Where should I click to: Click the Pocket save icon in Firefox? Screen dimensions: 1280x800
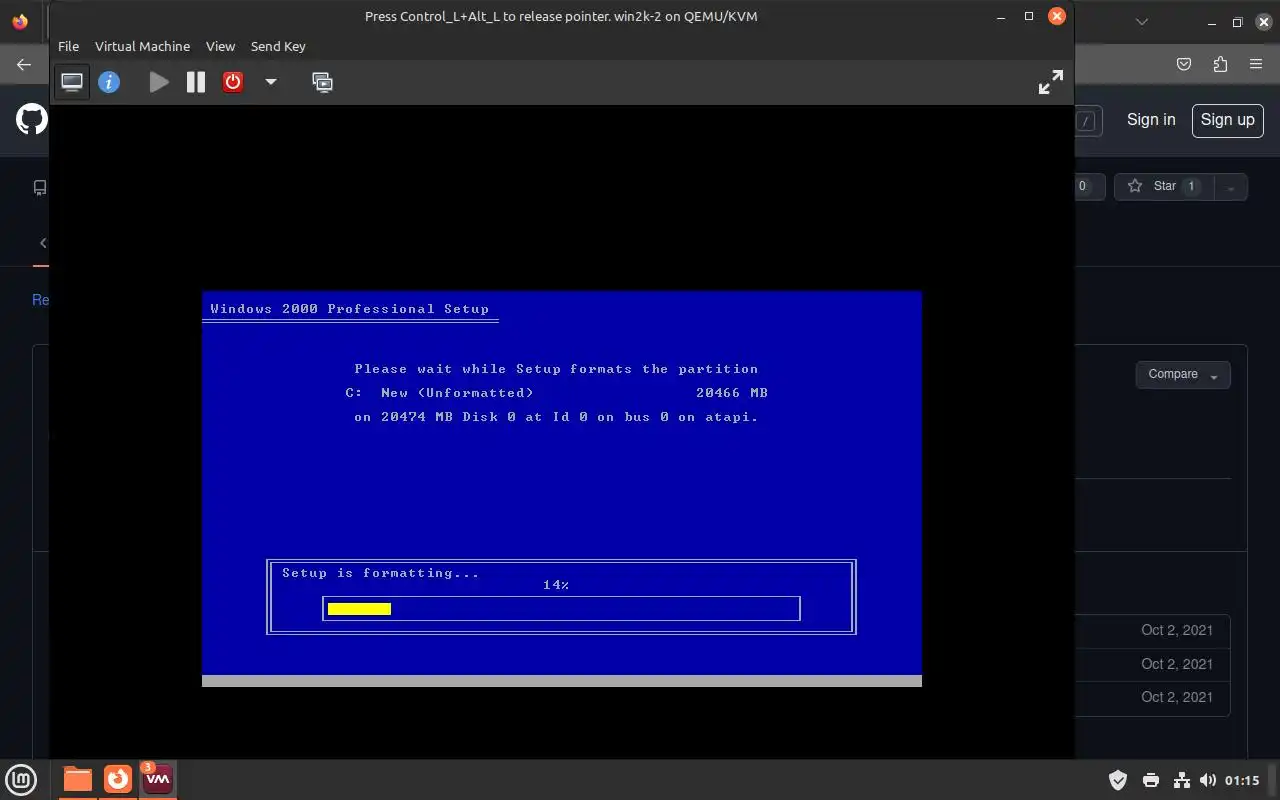point(1184,65)
